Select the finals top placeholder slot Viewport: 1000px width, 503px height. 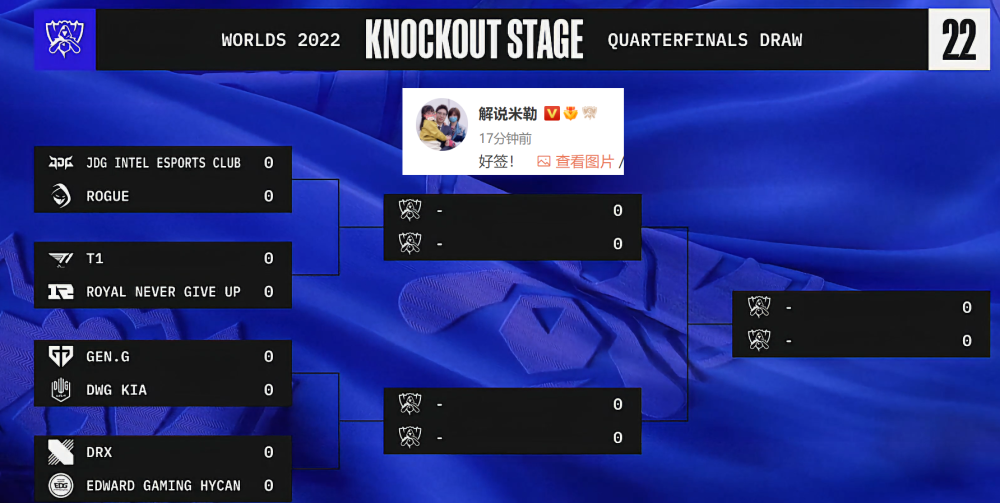pyautogui.click(x=860, y=308)
